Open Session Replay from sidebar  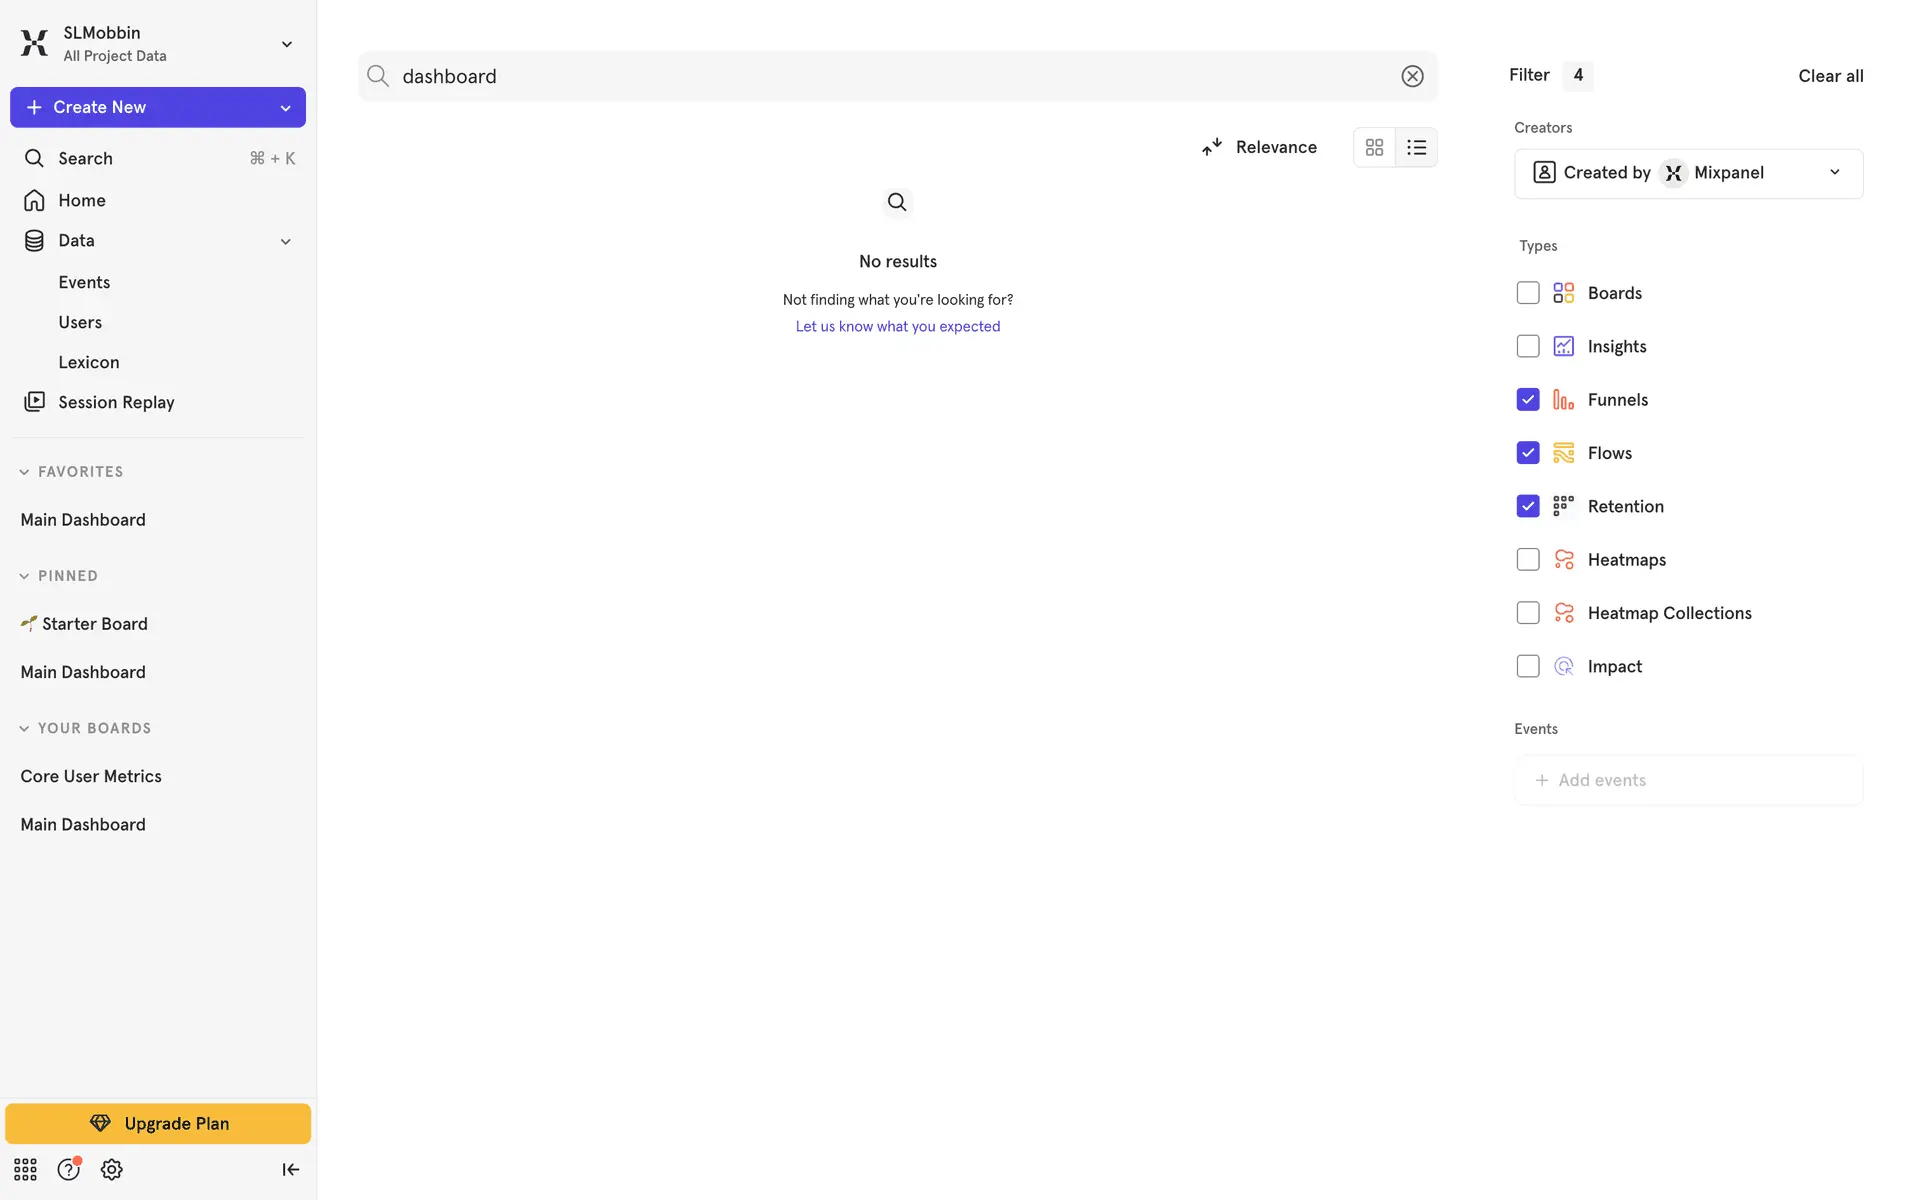click(116, 402)
